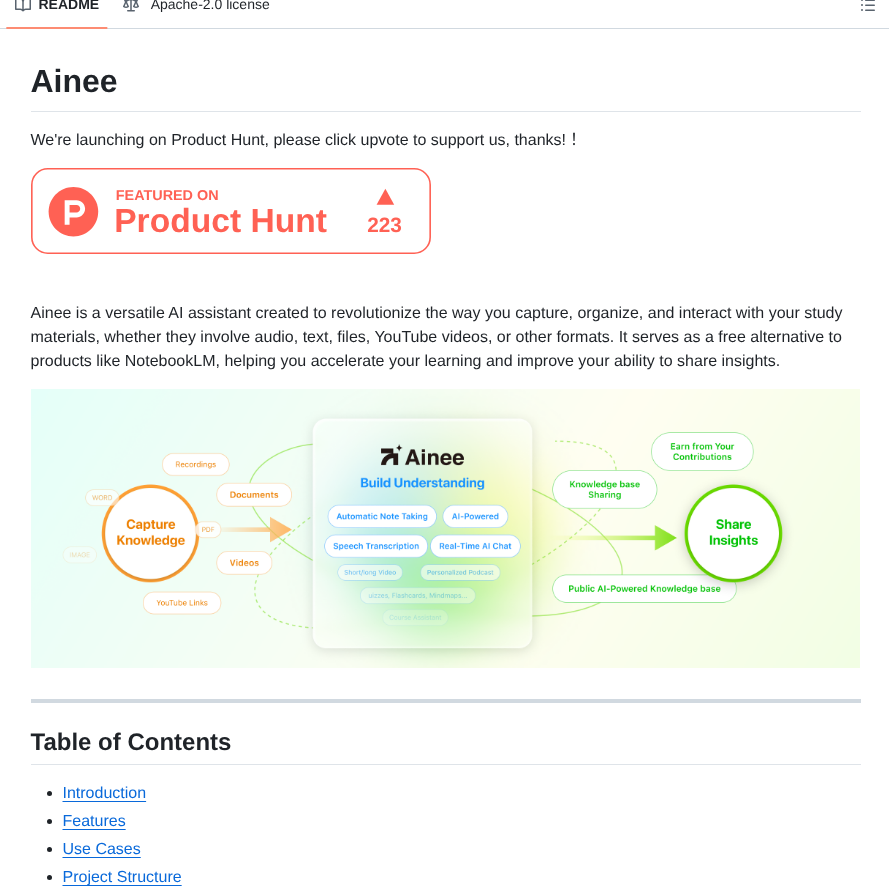Viewport: 889px width, 889px height.
Task: Click the Product Hunt upvote arrow
Action: pos(385,197)
